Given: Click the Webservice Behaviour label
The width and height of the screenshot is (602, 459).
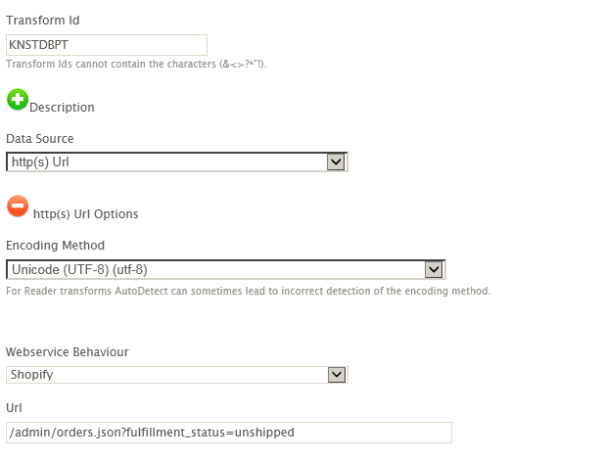Looking at the screenshot, I should click(x=67, y=352).
